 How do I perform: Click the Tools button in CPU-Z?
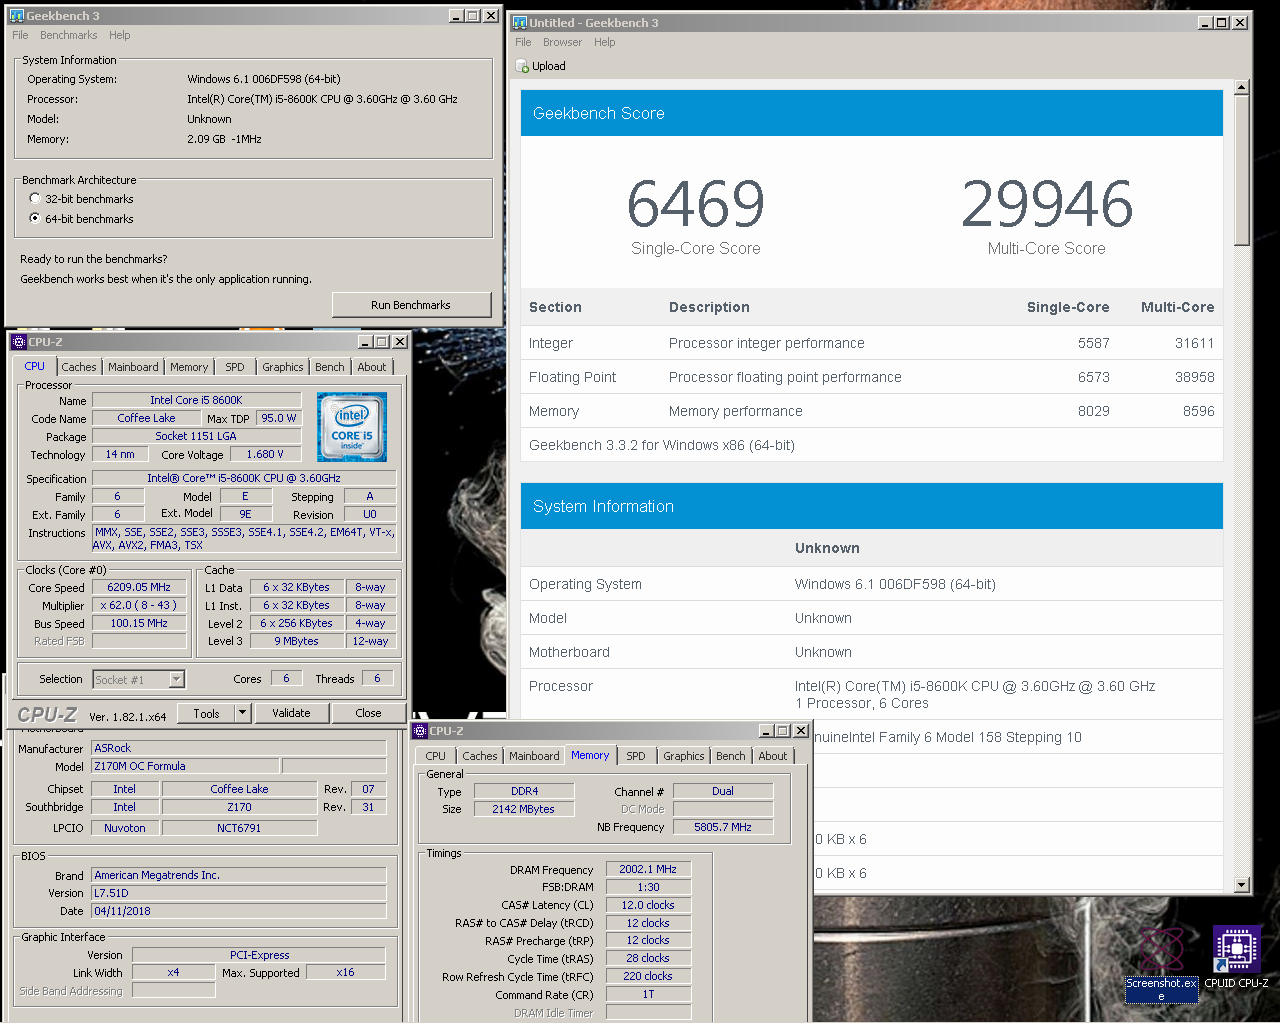coord(207,713)
